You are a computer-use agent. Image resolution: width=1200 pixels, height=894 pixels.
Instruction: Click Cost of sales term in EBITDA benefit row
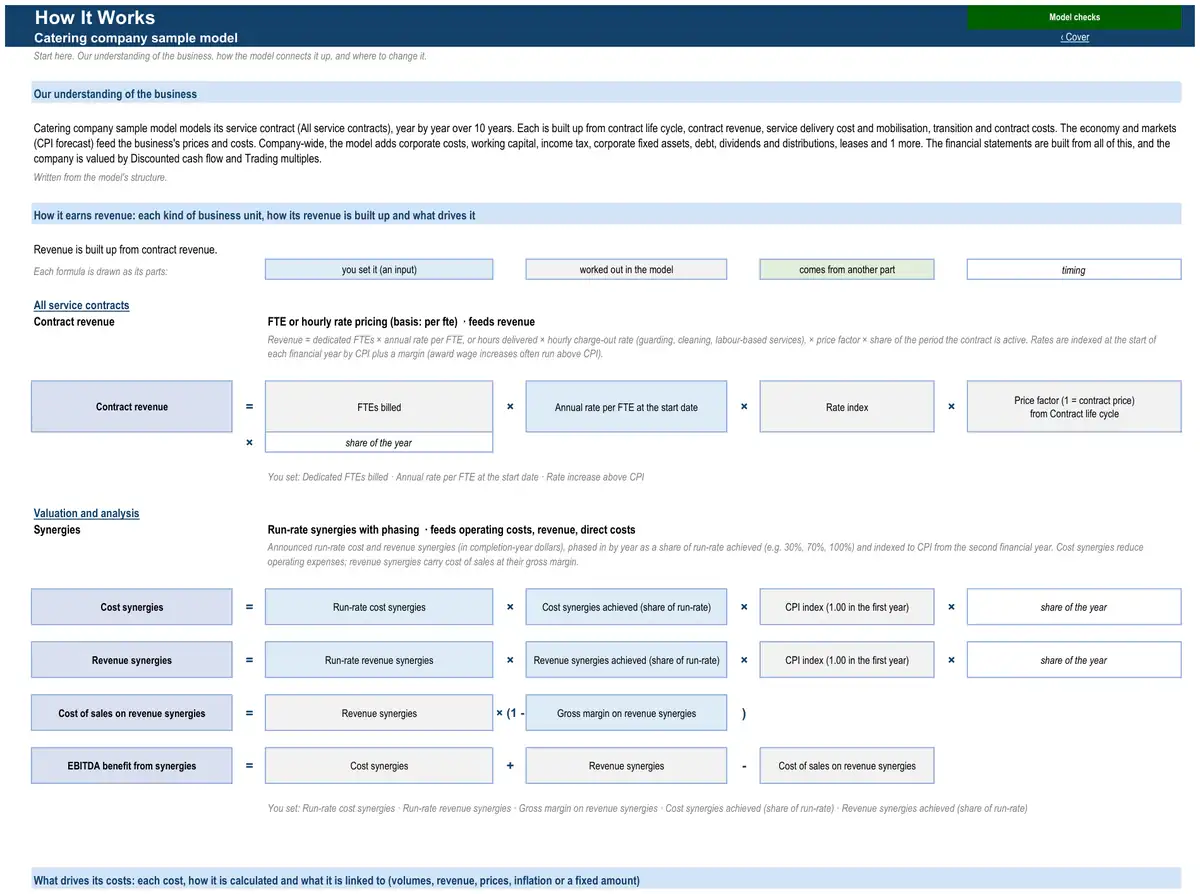coord(847,766)
